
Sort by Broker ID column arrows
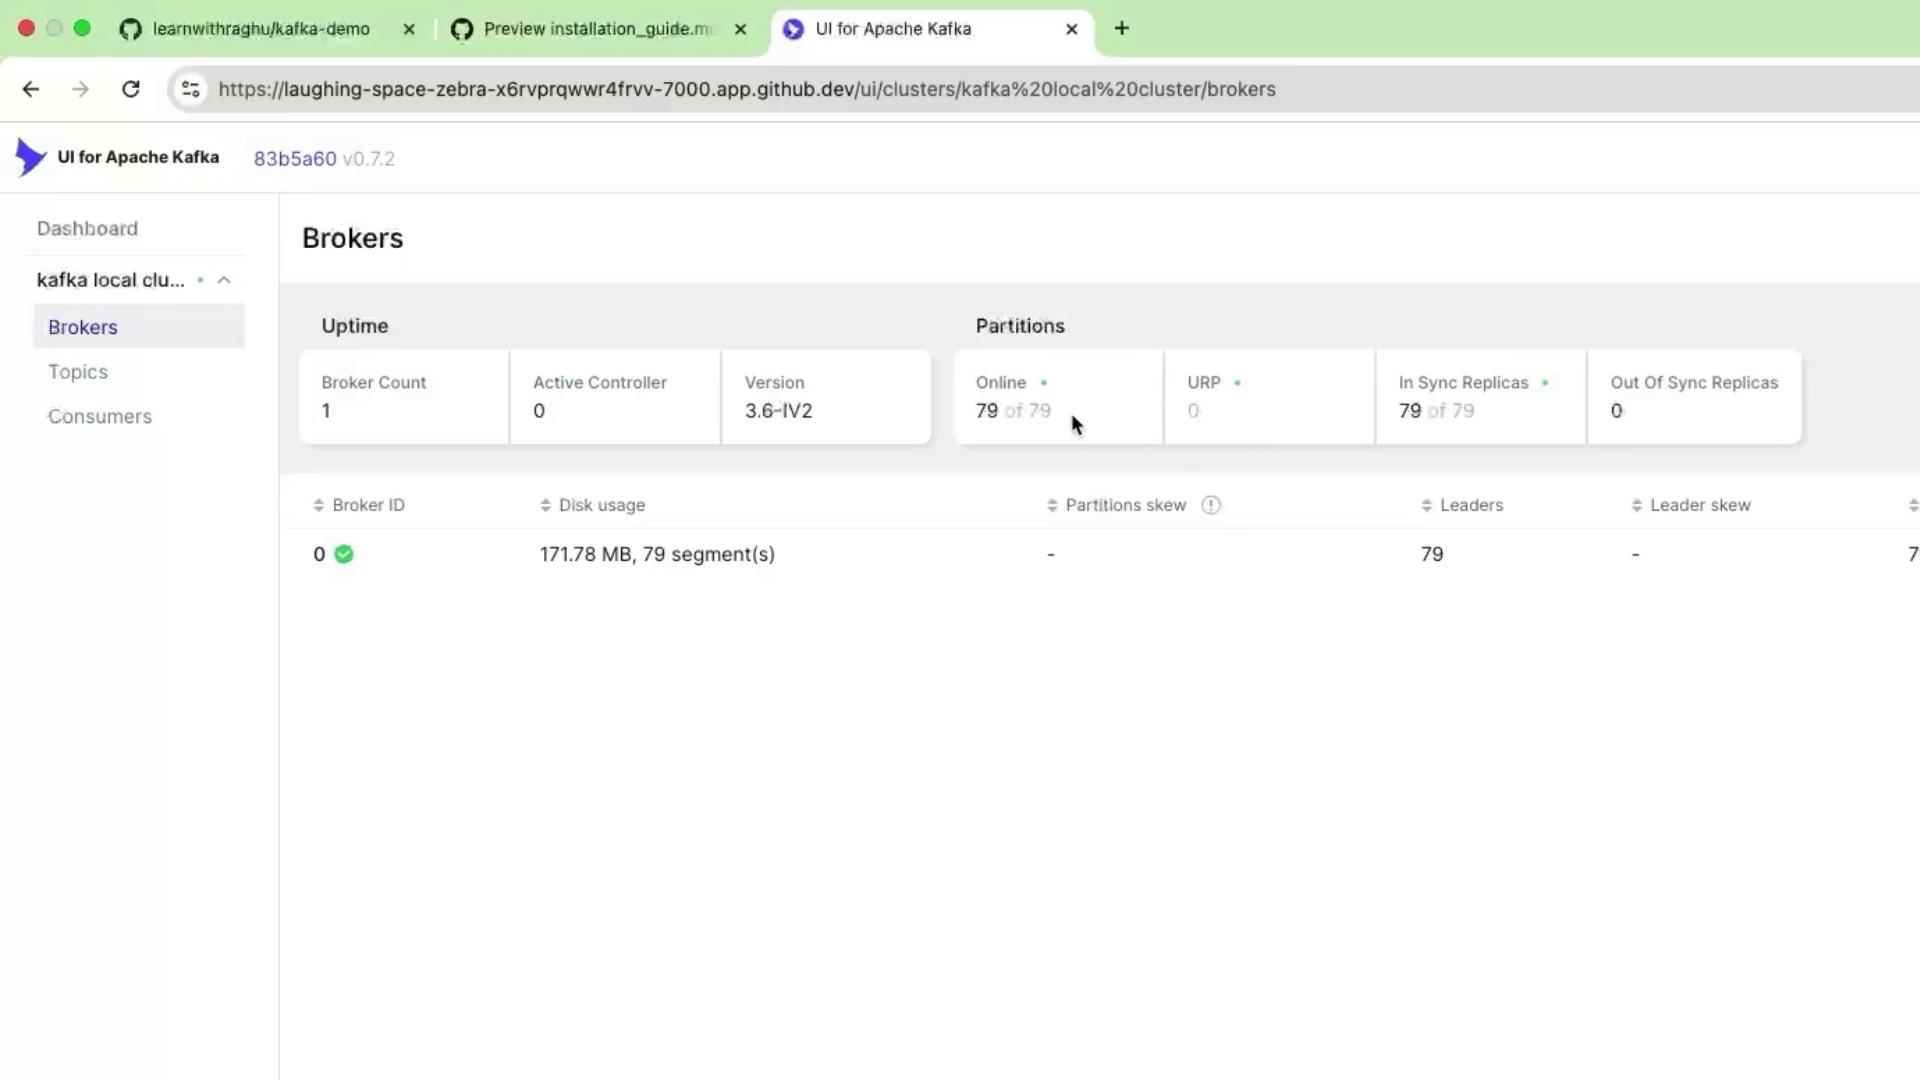319,505
